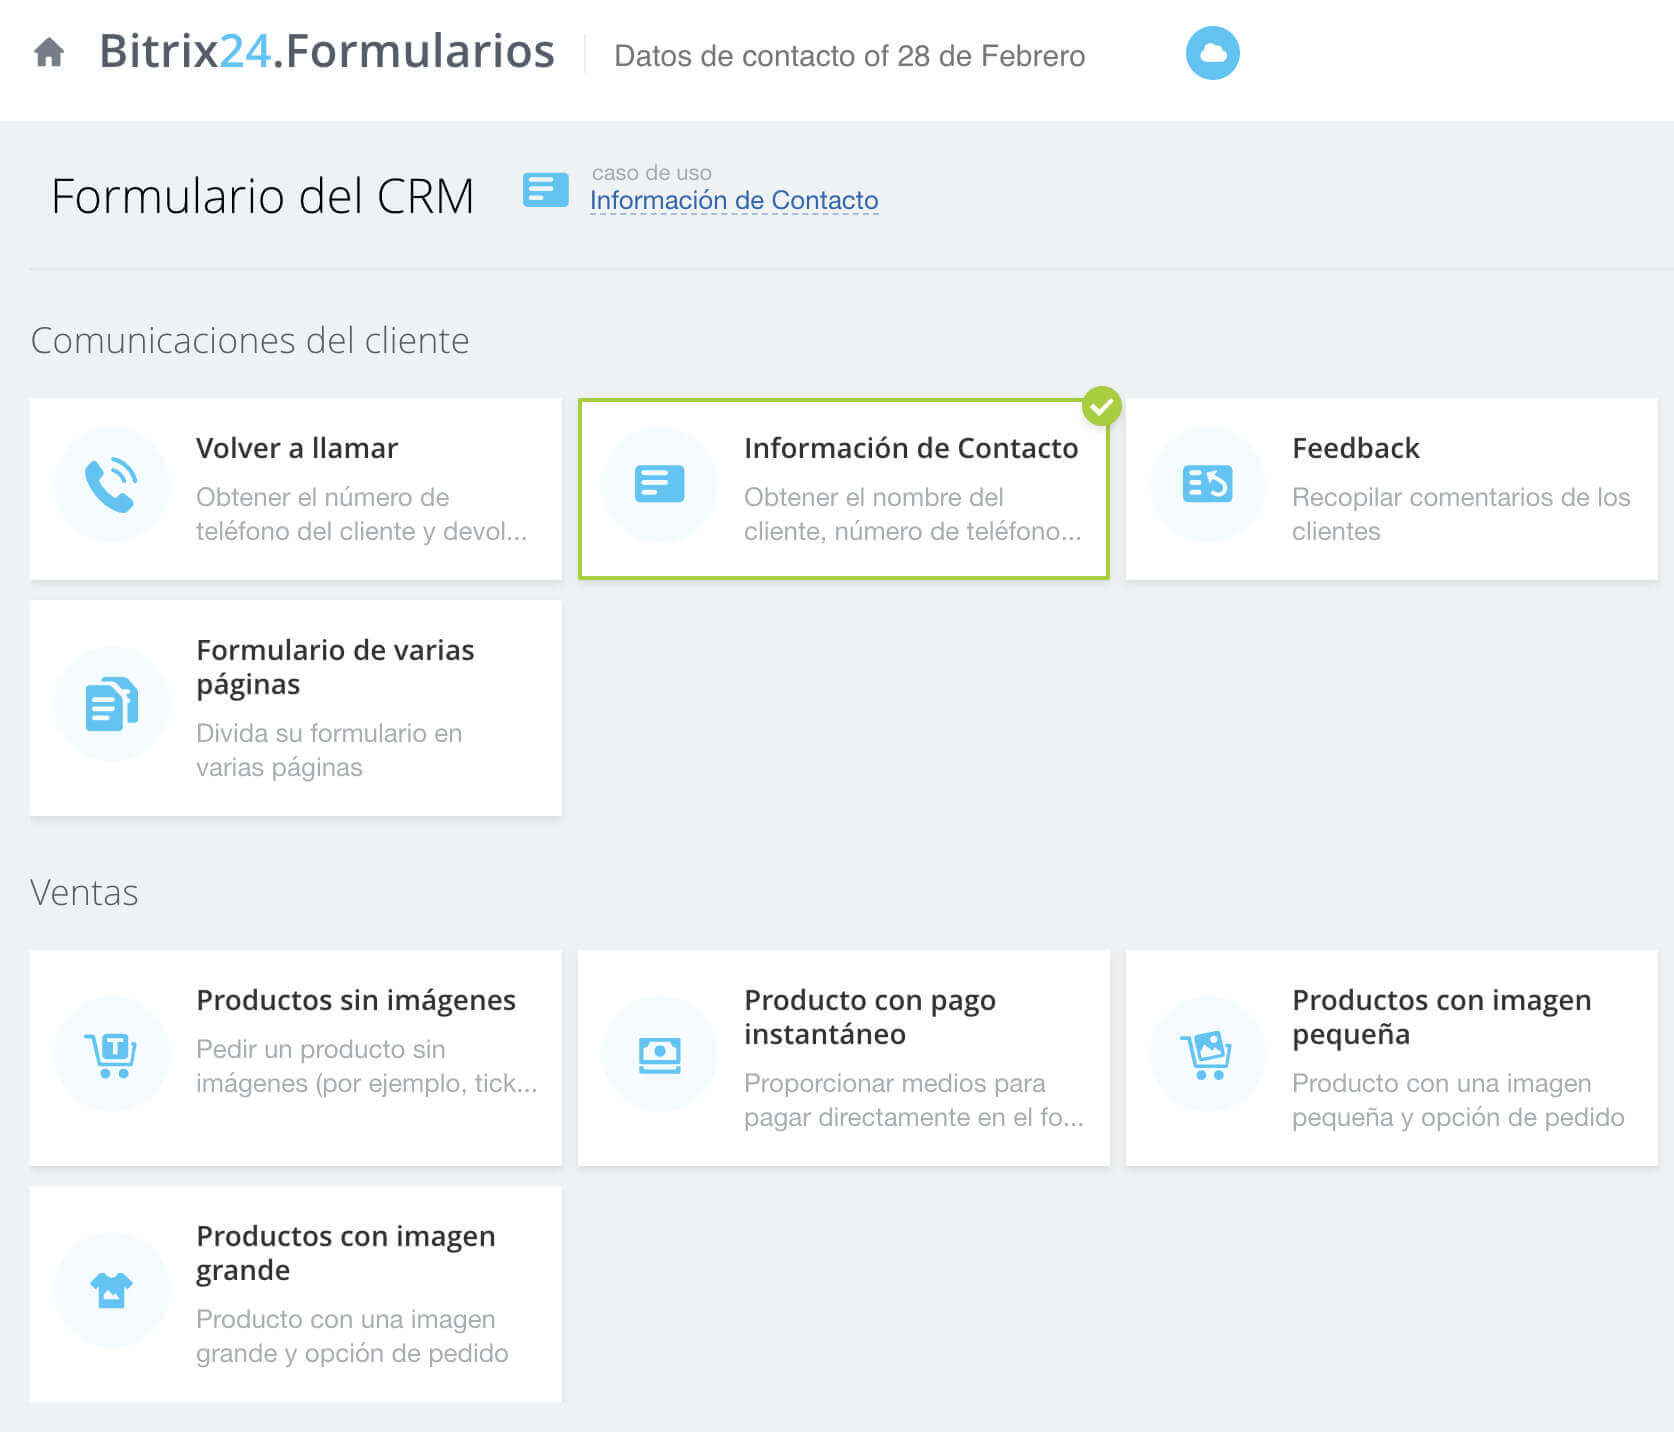
Task: Click the cart with small image icon
Action: tap(1207, 1054)
